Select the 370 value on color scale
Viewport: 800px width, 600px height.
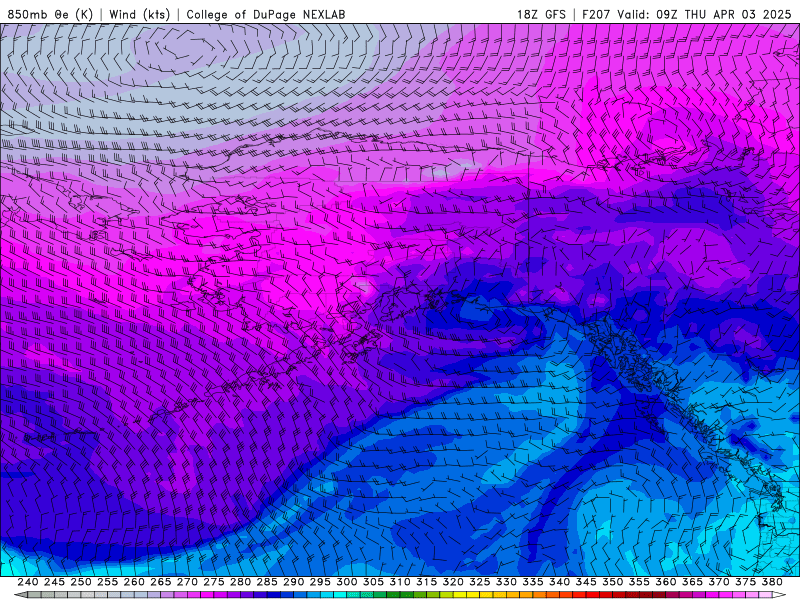pyautogui.click(x=718, y=582)
